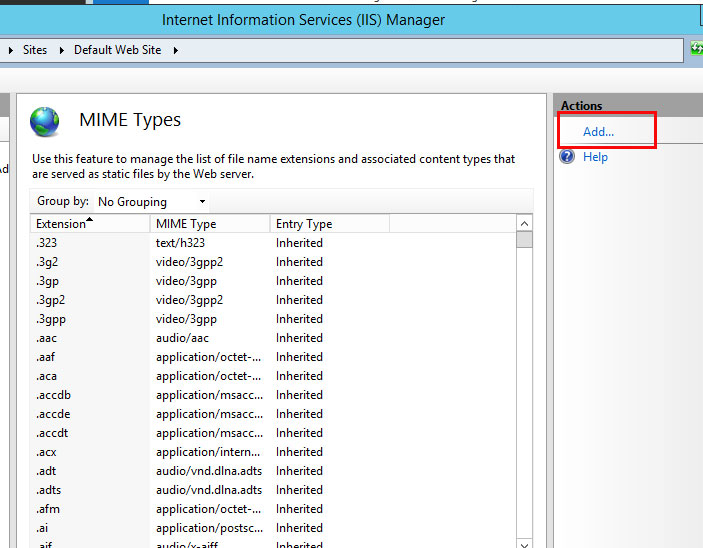Open the Help link in Actions

(595, 157)
